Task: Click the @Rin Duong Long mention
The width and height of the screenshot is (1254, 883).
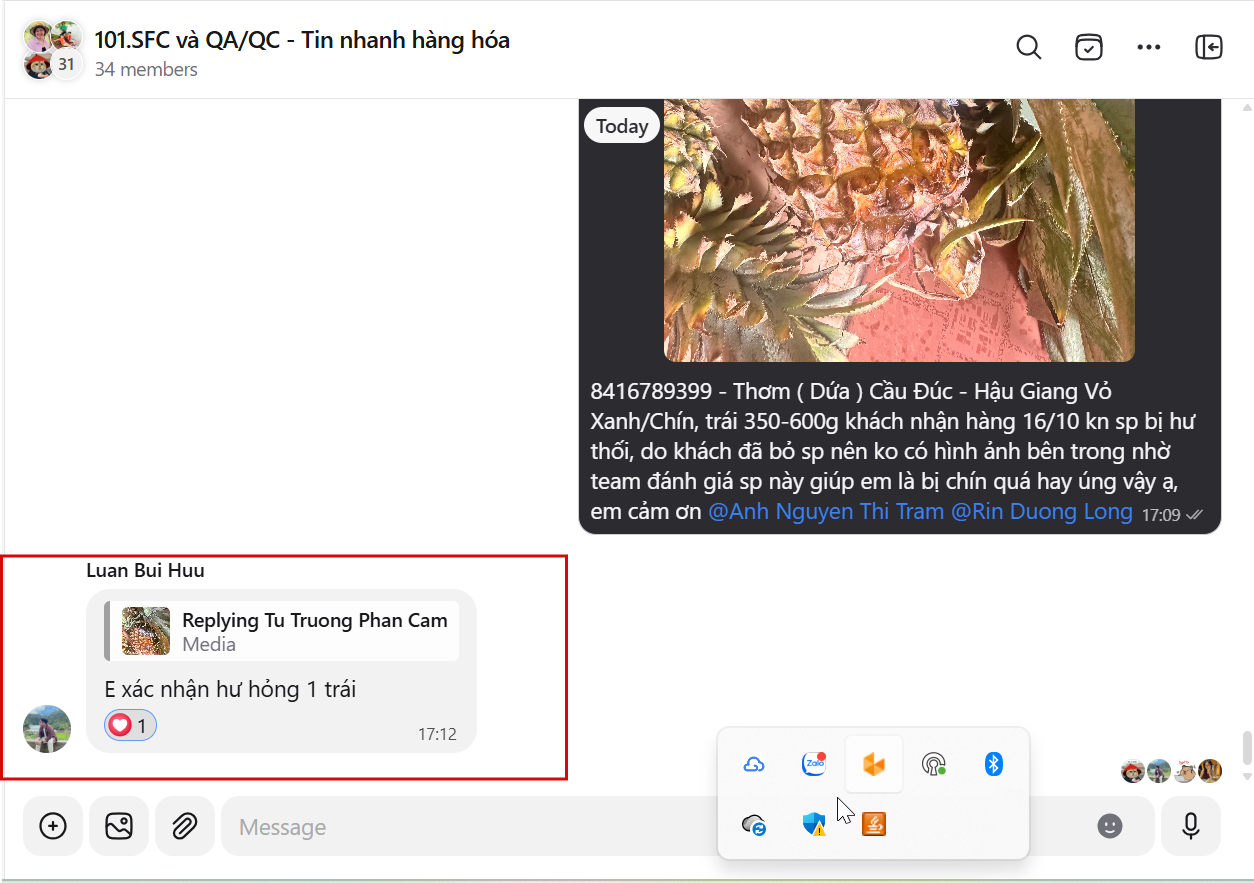Action: pos(1041,512)
